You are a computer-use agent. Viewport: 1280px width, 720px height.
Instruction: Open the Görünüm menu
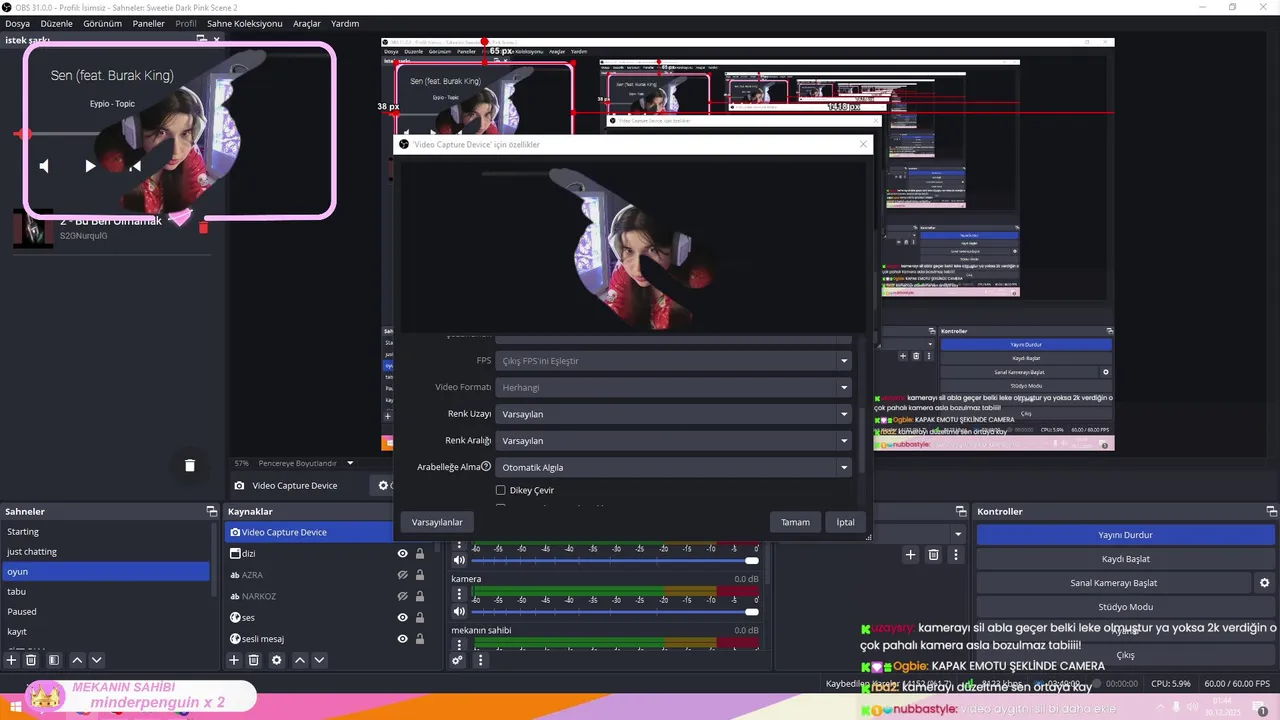tap(102, 23)
